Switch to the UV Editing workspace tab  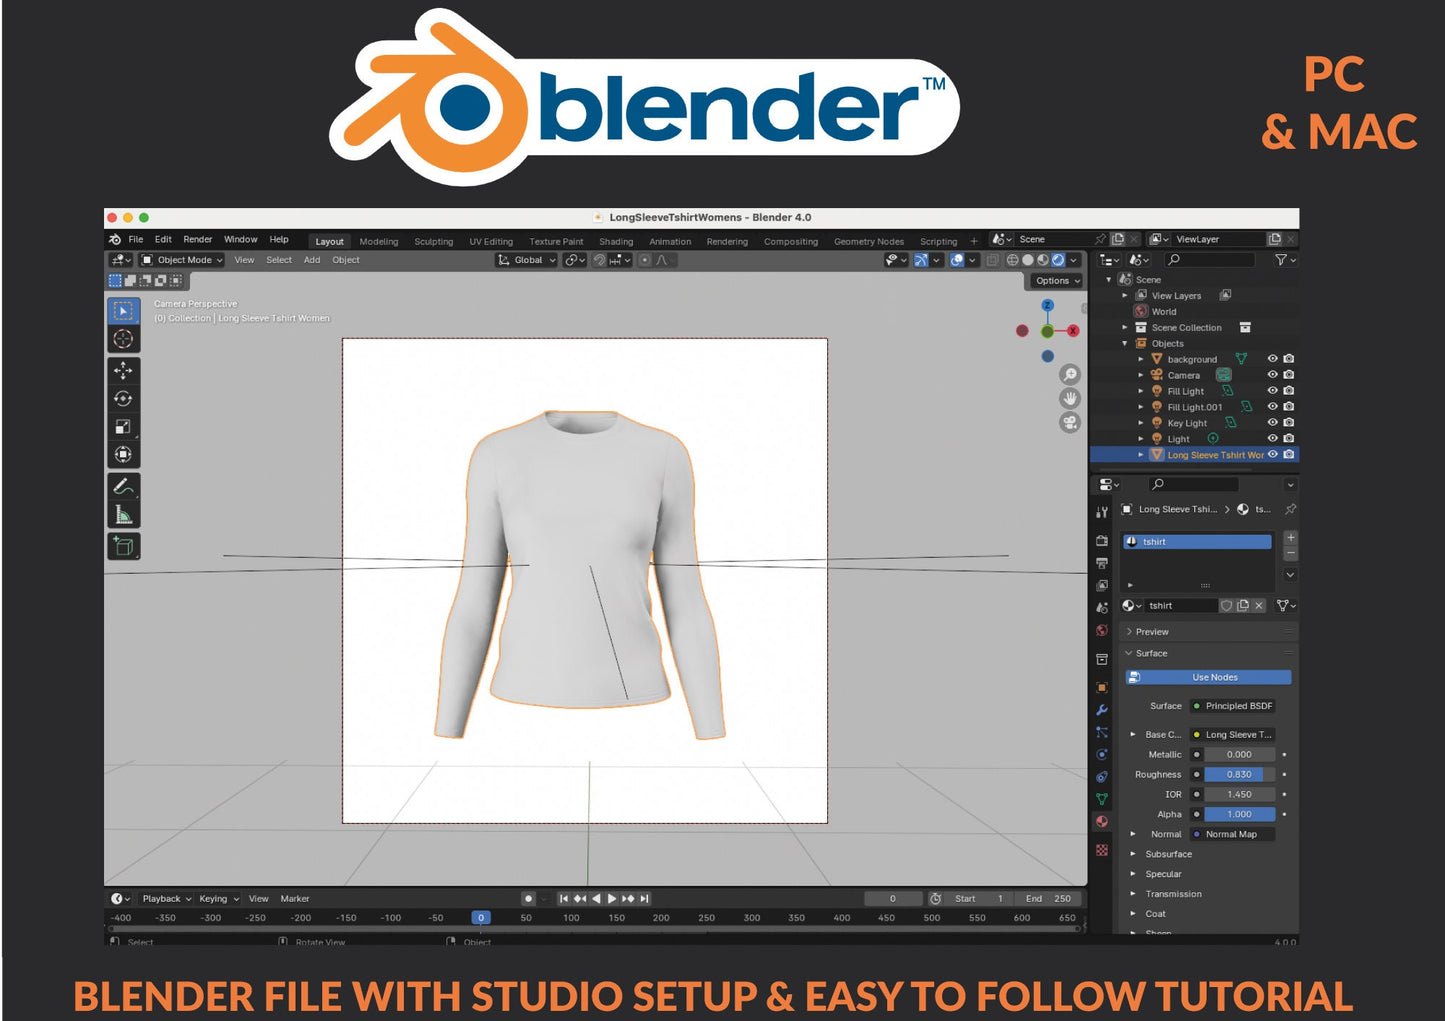pos(491,242)
